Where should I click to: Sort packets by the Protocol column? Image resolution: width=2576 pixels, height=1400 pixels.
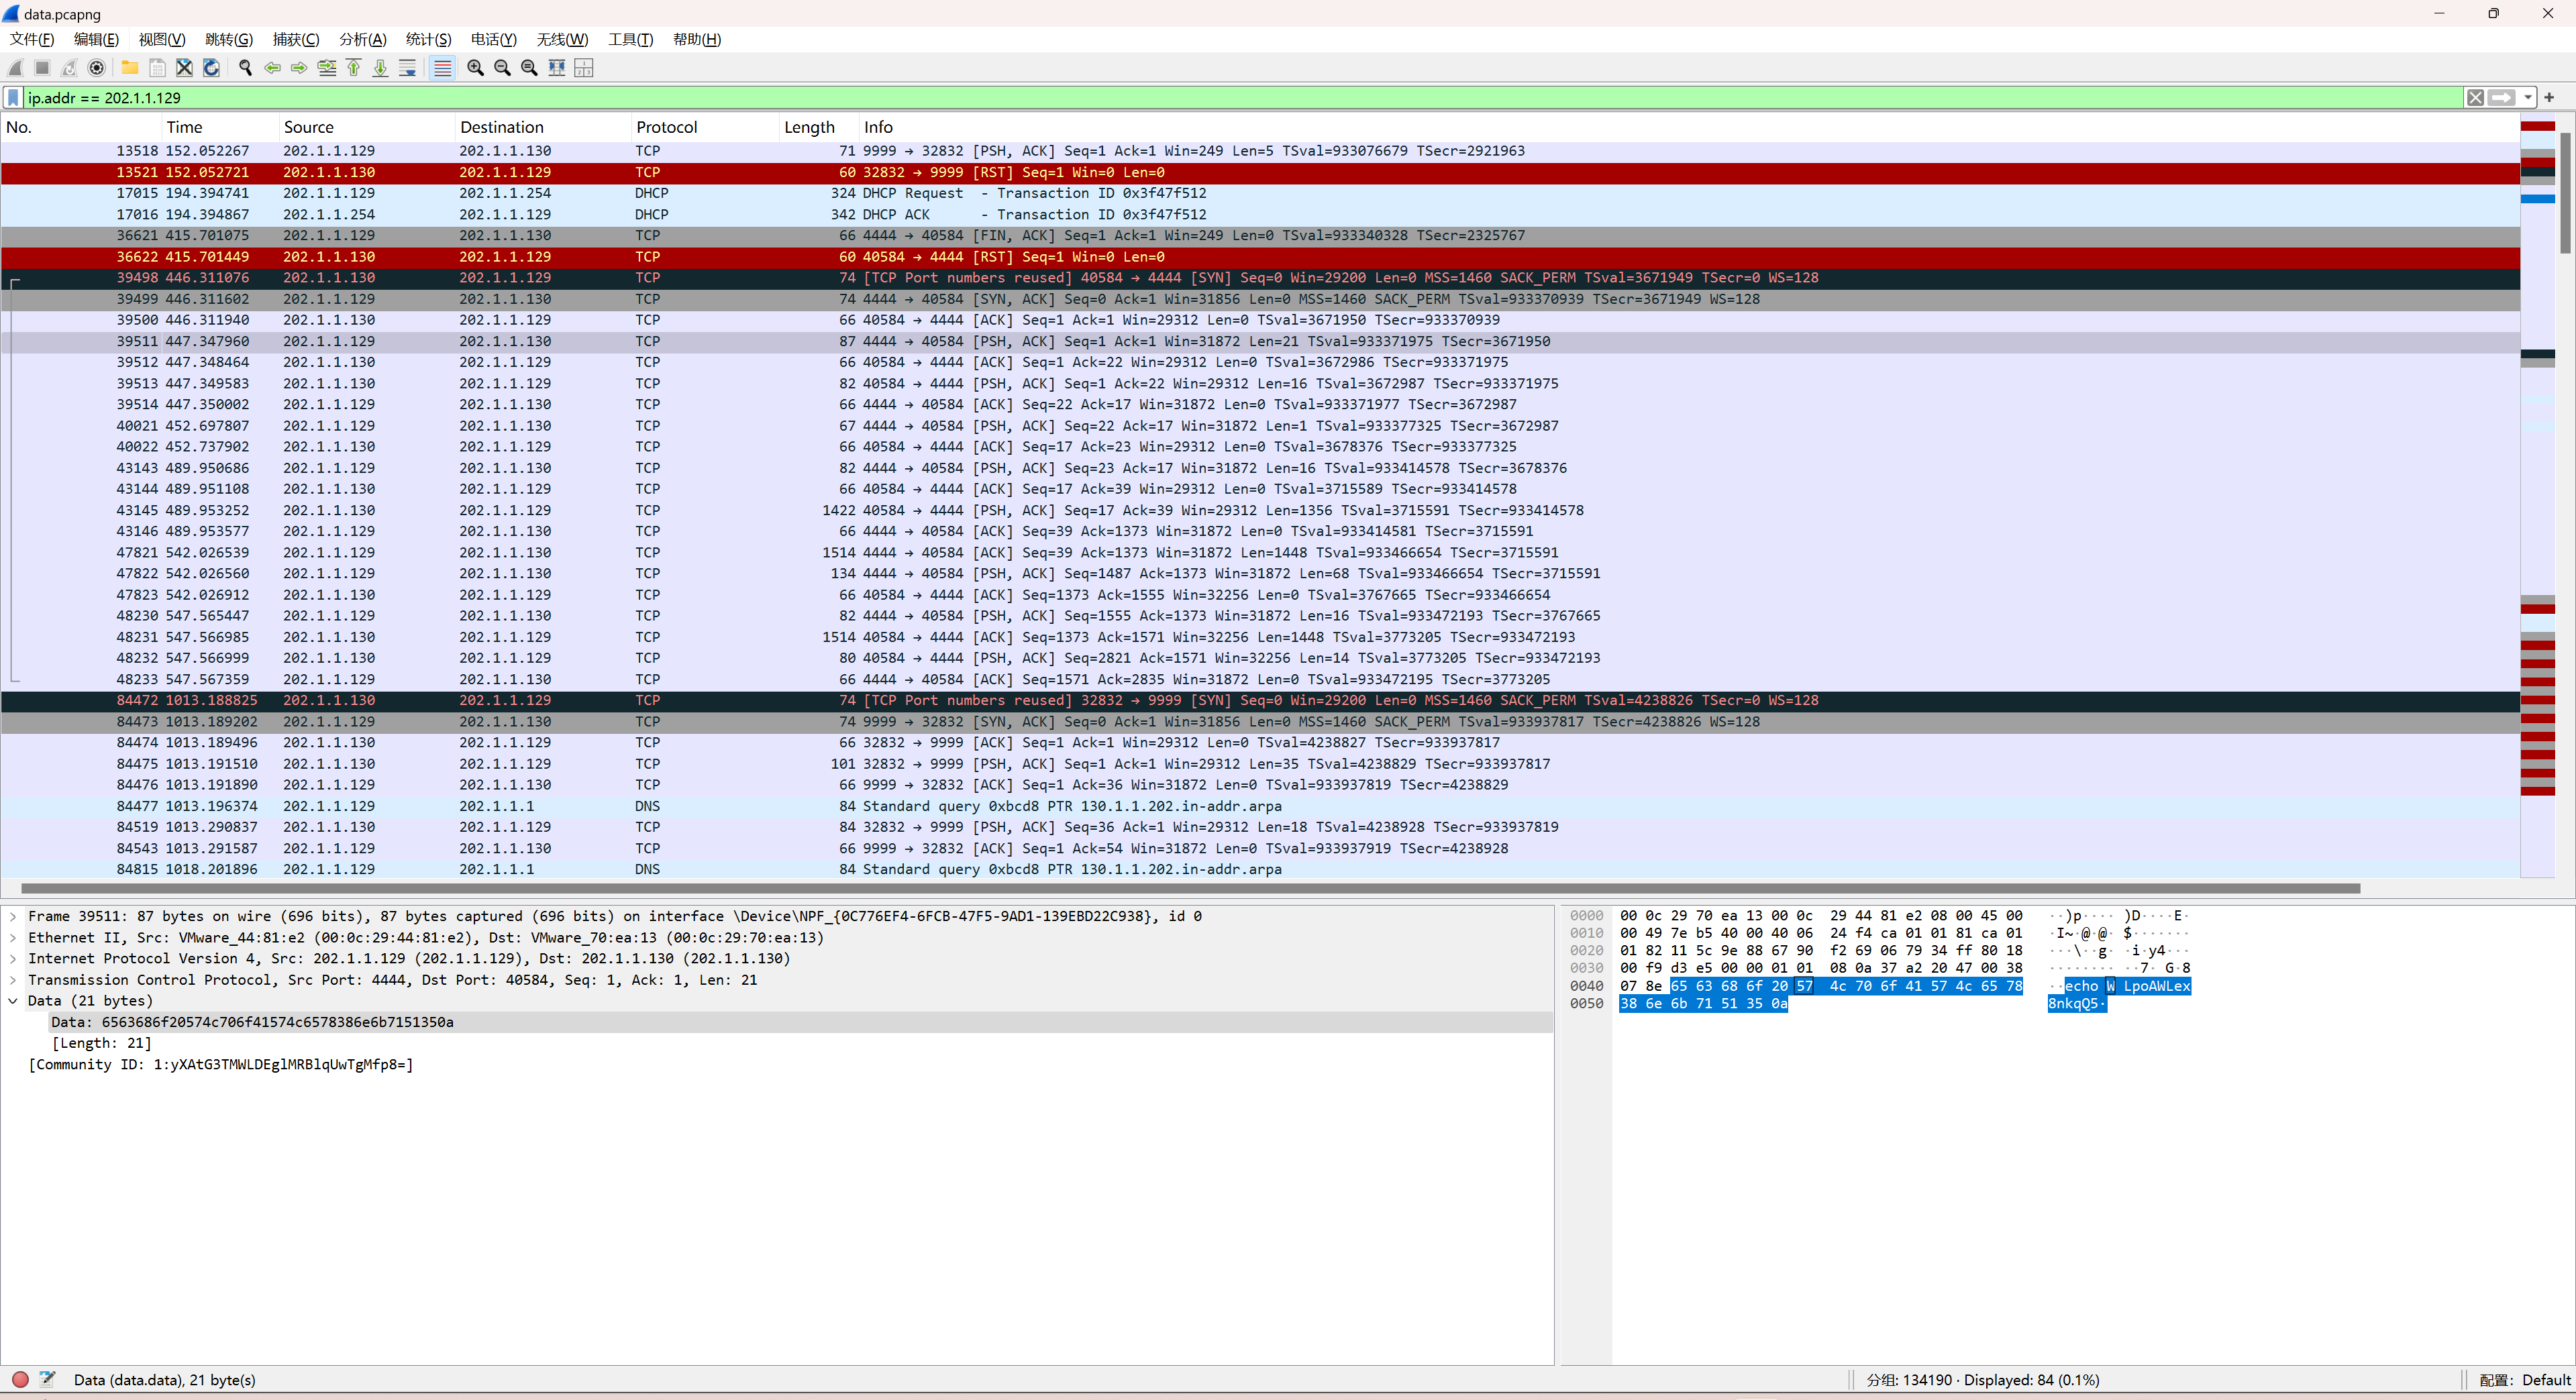tap(666, 127)
